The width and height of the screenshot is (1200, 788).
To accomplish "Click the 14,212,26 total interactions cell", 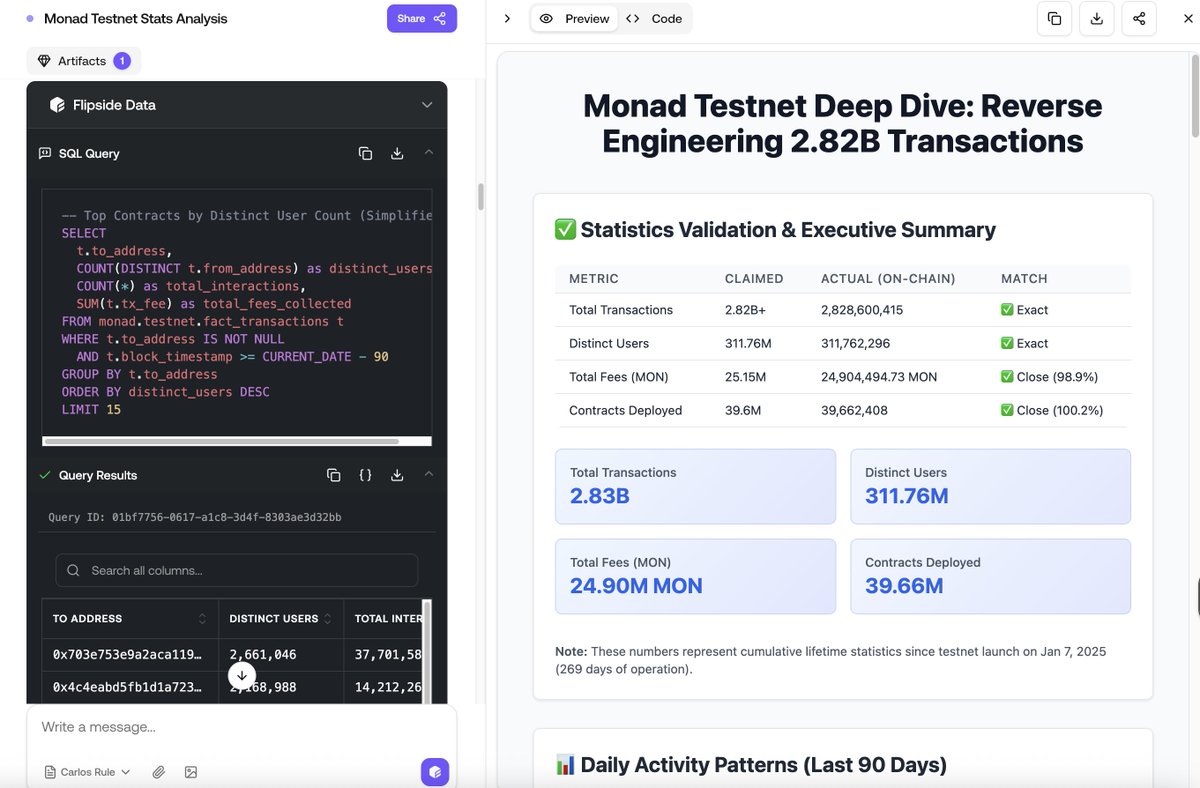I will click(x=388, y=687).
